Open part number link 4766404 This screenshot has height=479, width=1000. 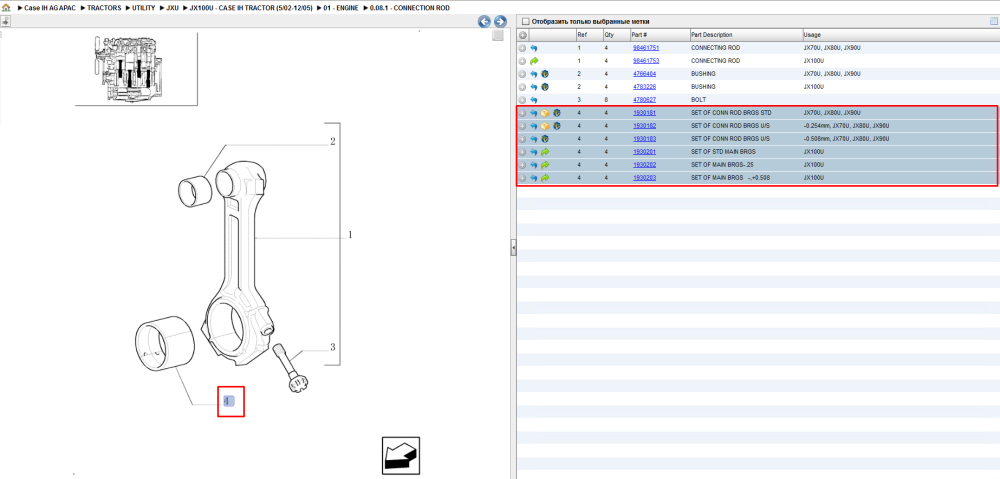(644, 74)
